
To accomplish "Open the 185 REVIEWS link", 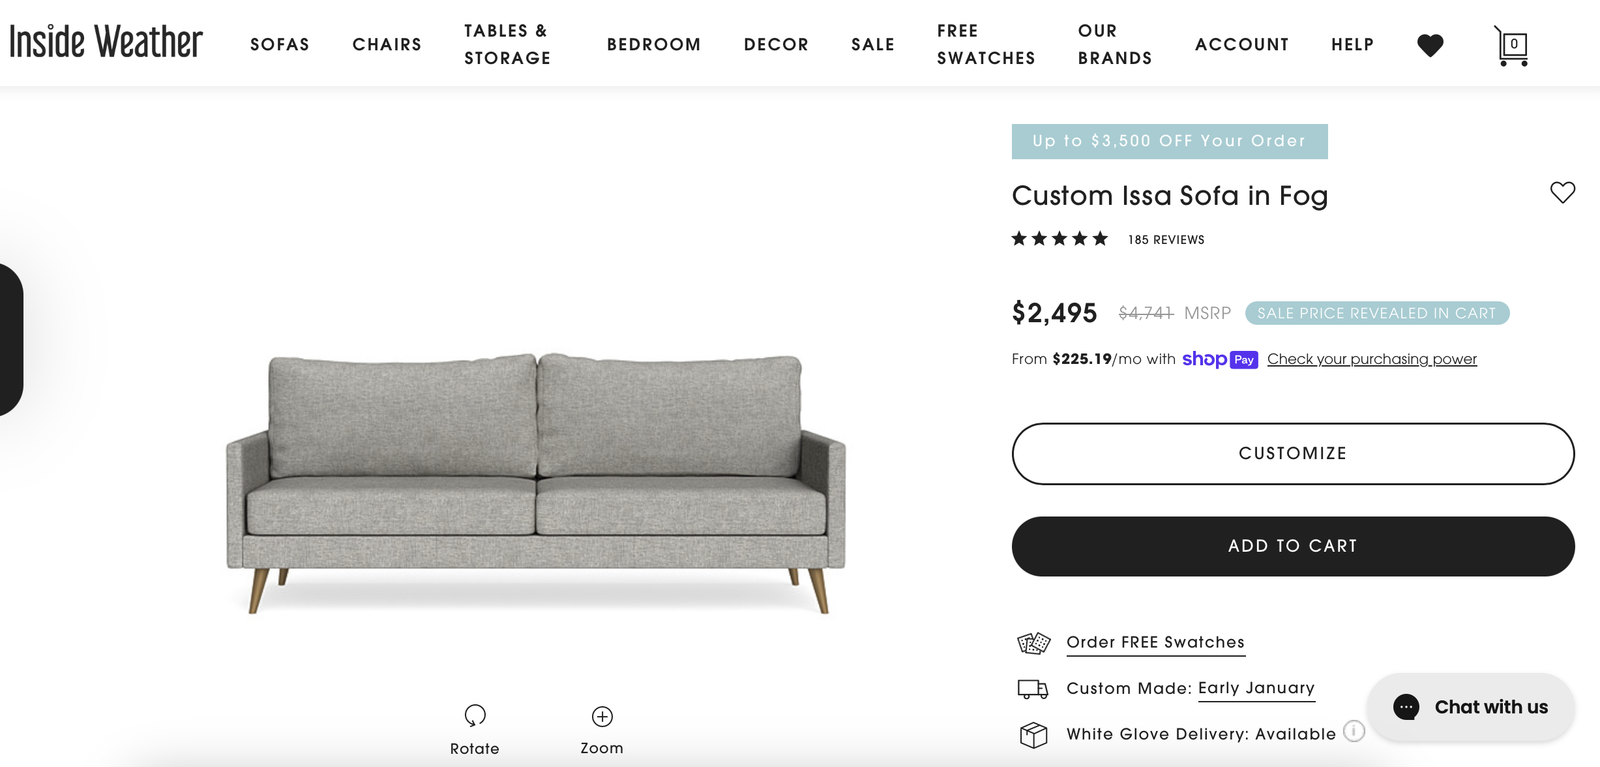I will (x=1165, y=239).
